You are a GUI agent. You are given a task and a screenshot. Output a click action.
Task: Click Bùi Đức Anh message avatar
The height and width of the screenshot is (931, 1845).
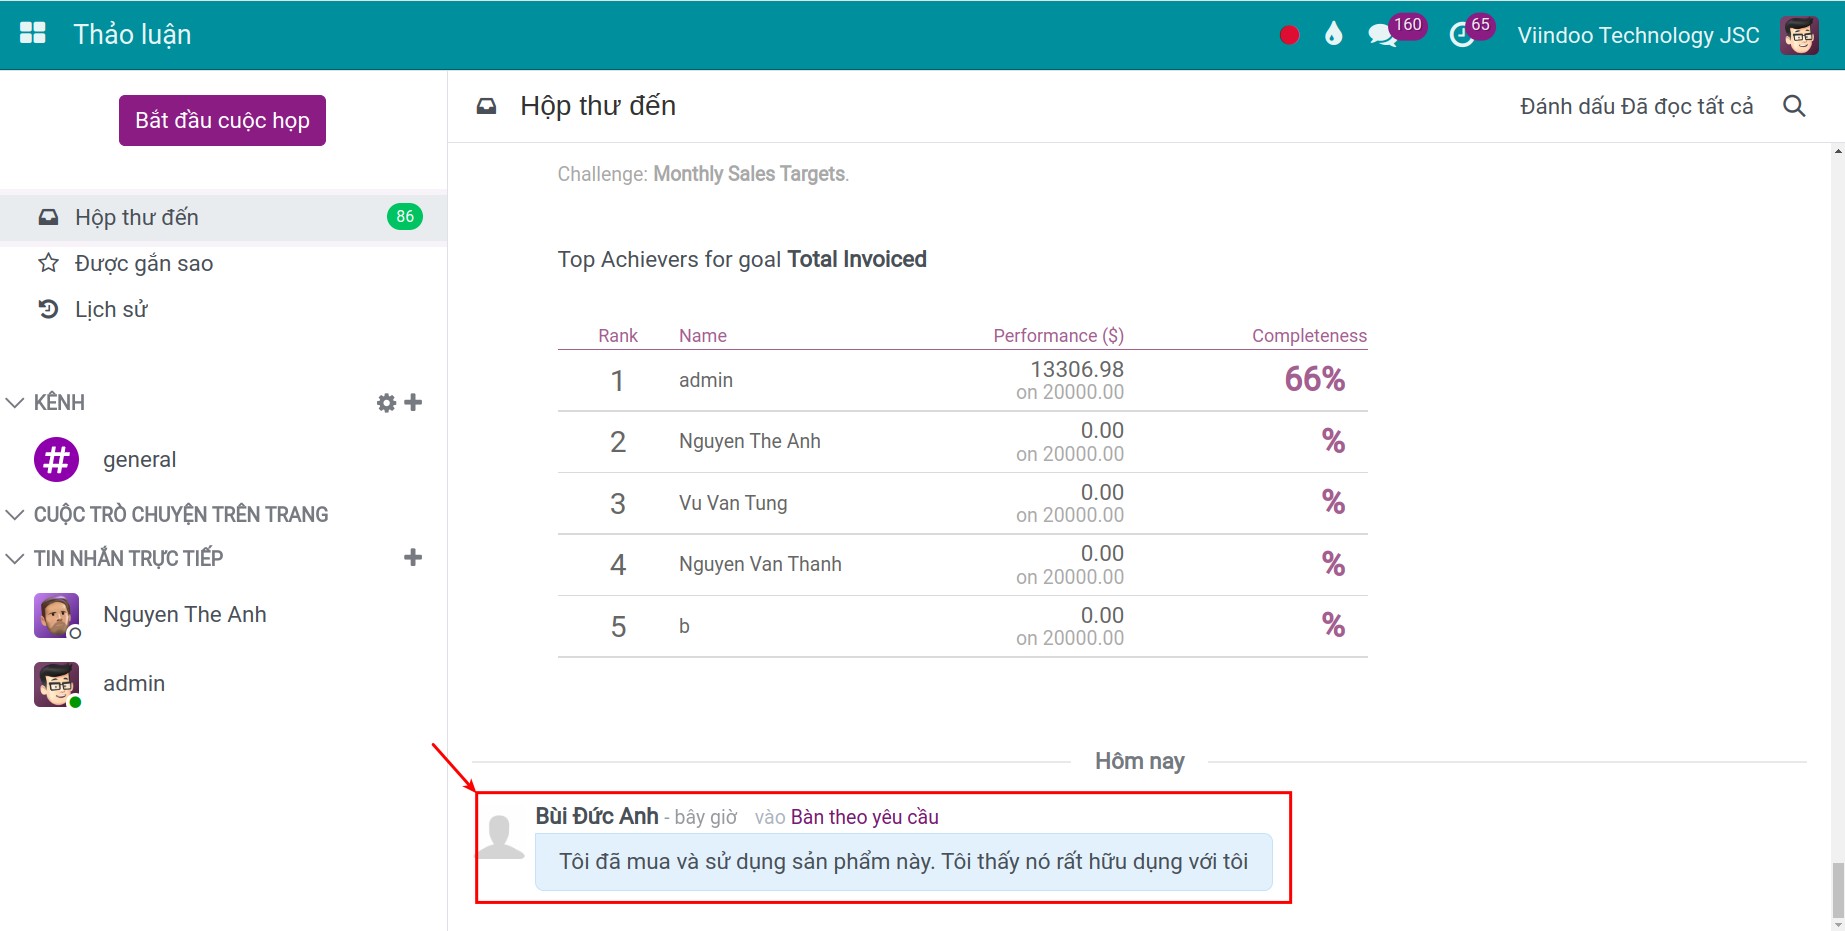pos(500,837)
